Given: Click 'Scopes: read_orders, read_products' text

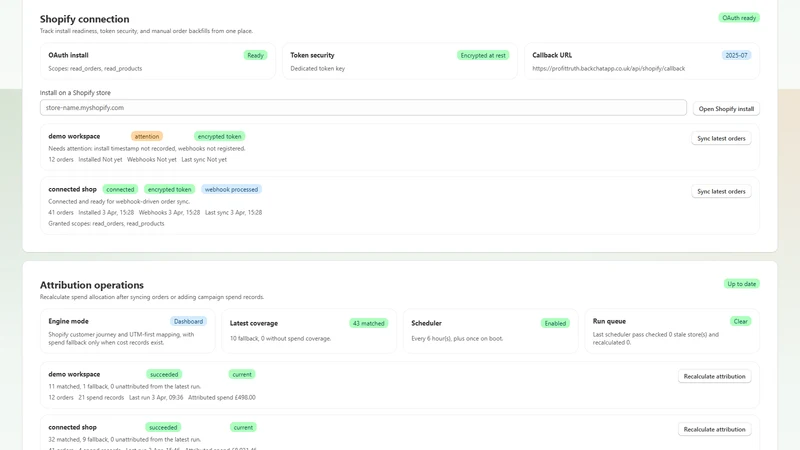Looking at the screenshot, I should (95, 68).
